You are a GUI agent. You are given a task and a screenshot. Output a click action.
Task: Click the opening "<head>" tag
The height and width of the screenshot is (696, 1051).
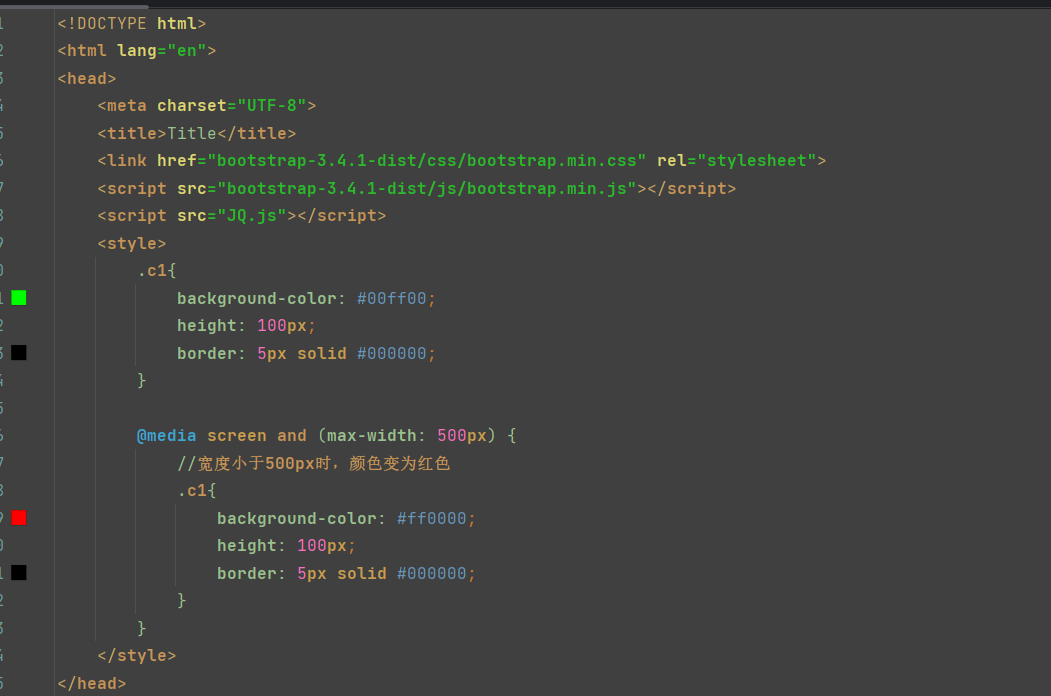[87, 78]
